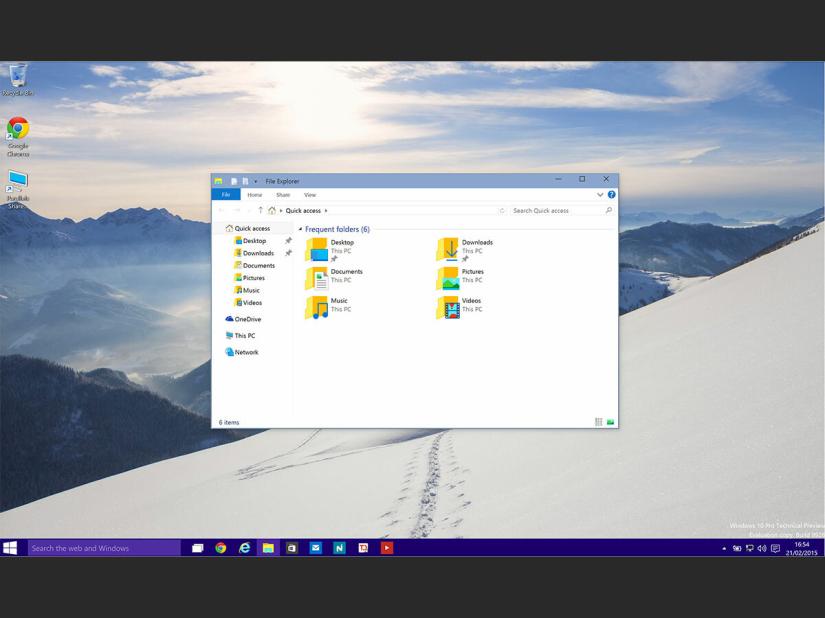Switch to the View ribbon tab
Viewport: 825px width, 618px height.
310,195
